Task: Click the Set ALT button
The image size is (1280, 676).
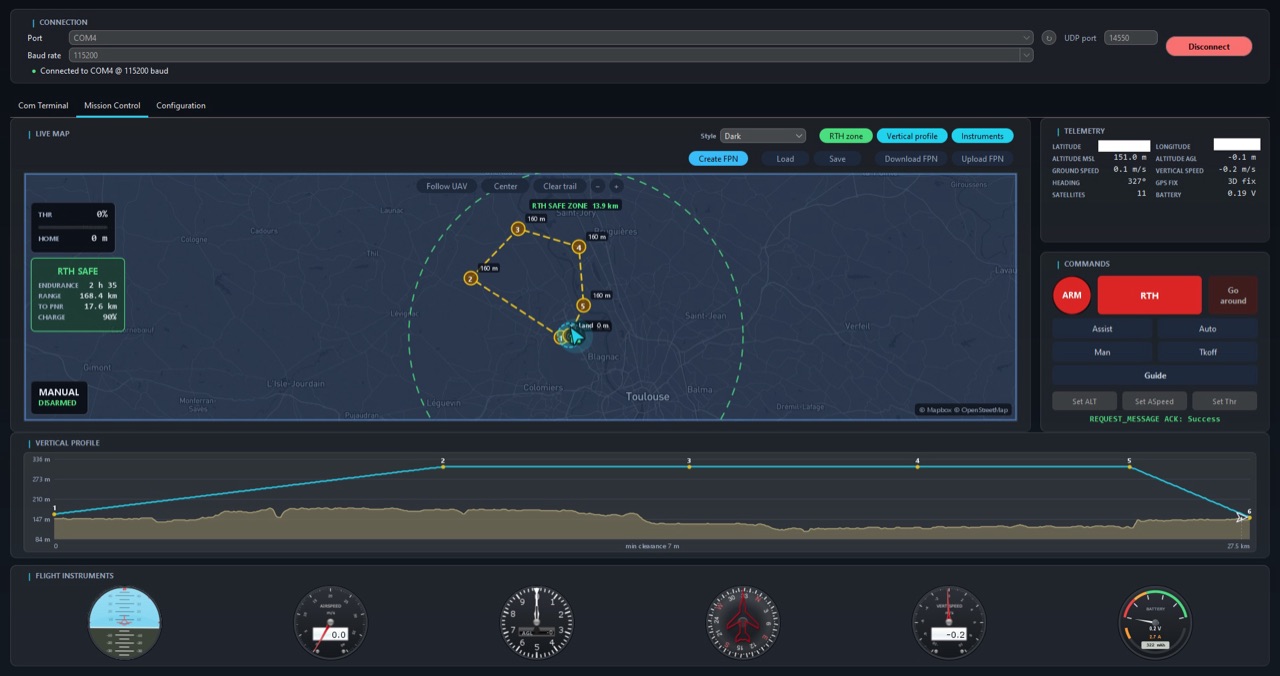Action: (1084, 401)
